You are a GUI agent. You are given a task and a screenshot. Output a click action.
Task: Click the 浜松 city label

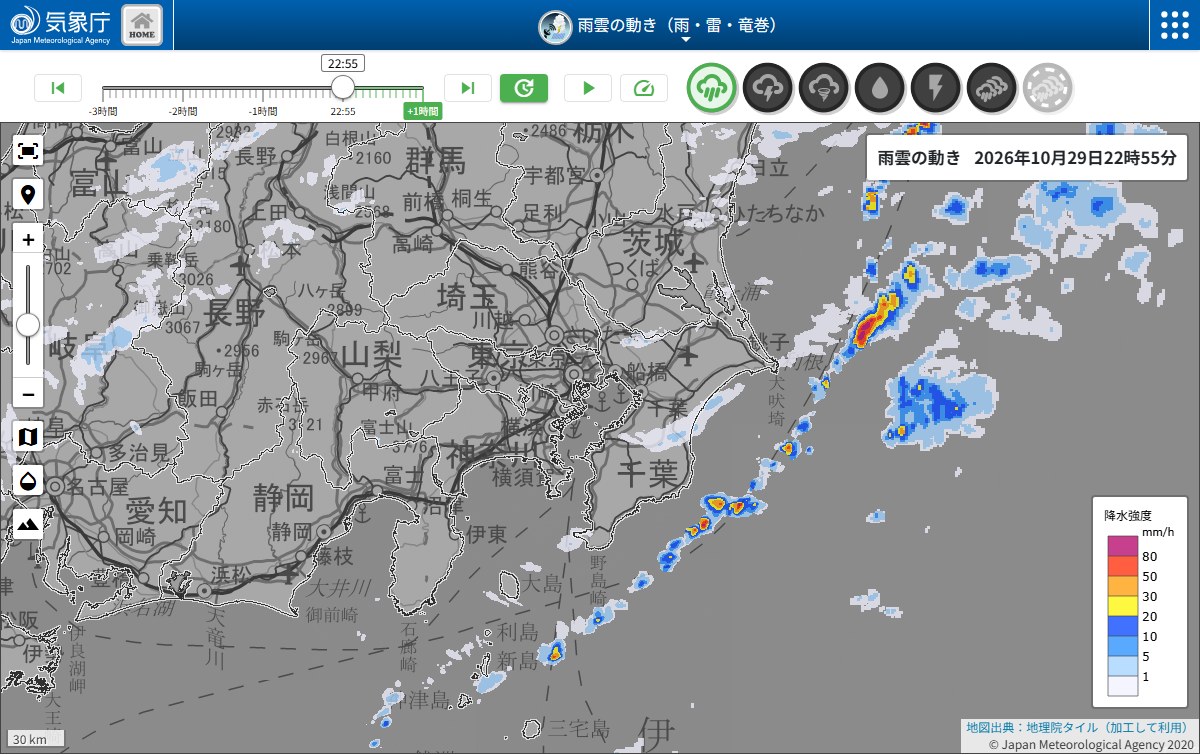point(232,574)
